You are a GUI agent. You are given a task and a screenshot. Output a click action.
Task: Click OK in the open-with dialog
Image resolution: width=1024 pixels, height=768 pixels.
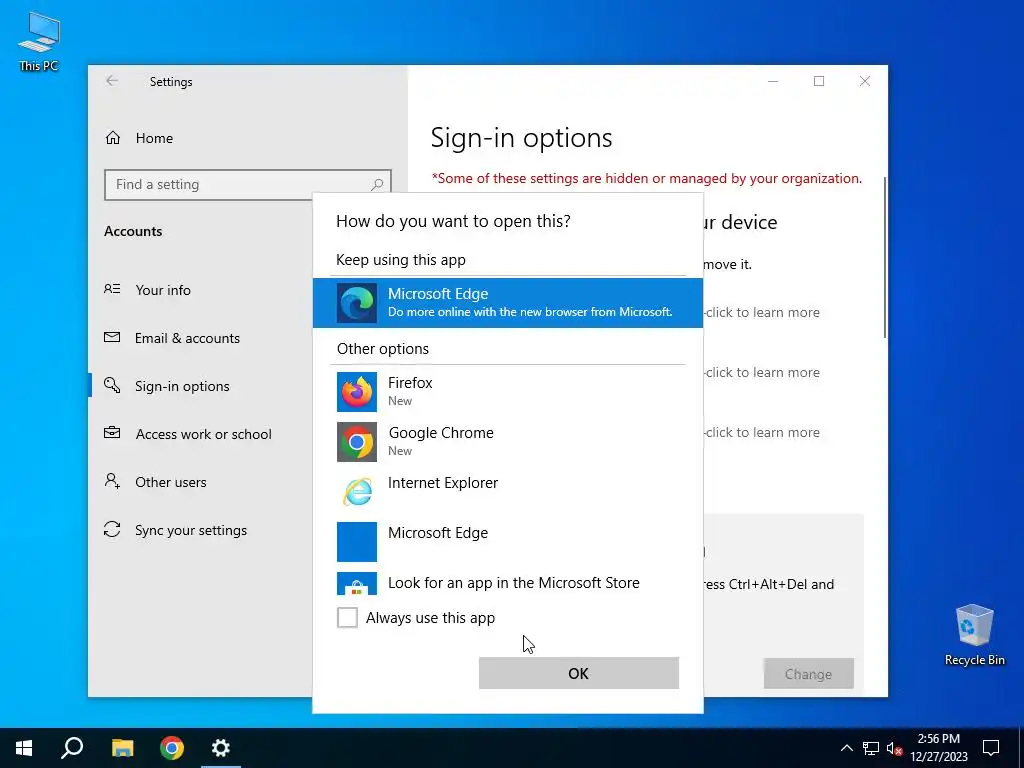pyautogui.click(x=579, y=673)
